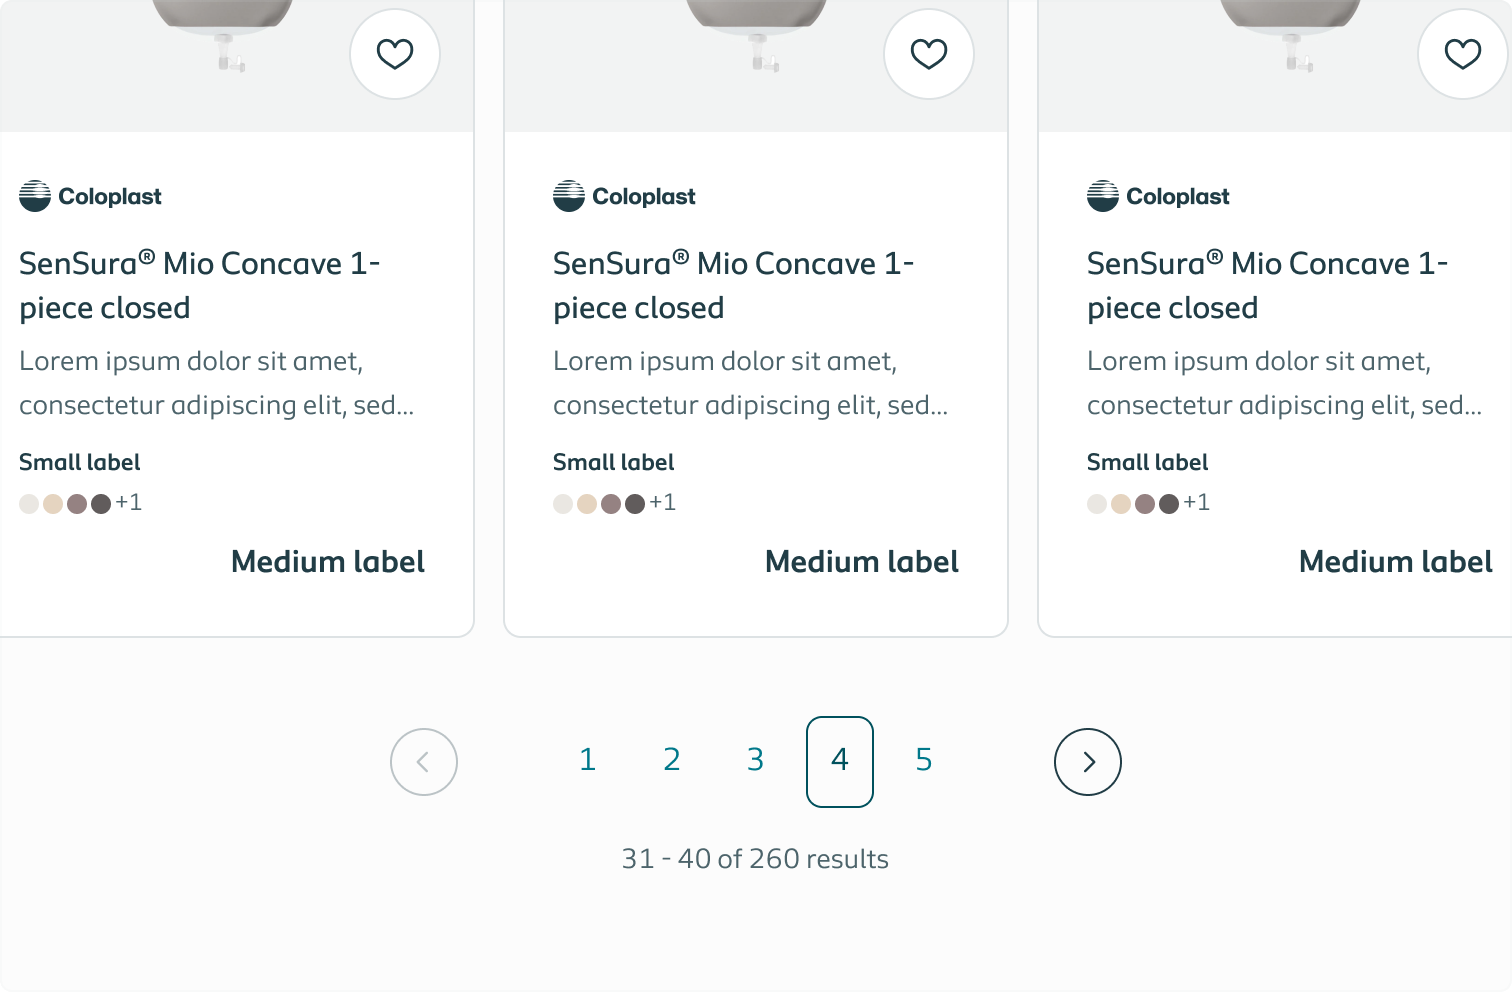
Task: Click the Coloplast logo on the third card
Action: [1158, 196]
